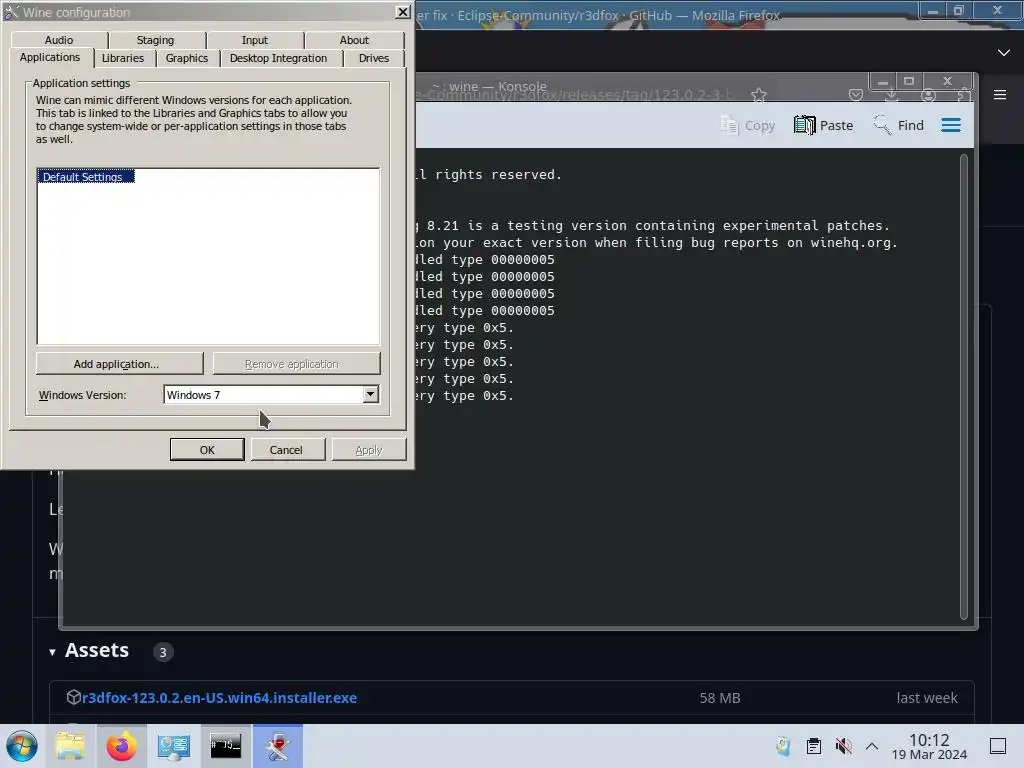Viewport: 1024px width, 768px height.
Task: Open the Firefox account icon
Action: coord(928,96)
